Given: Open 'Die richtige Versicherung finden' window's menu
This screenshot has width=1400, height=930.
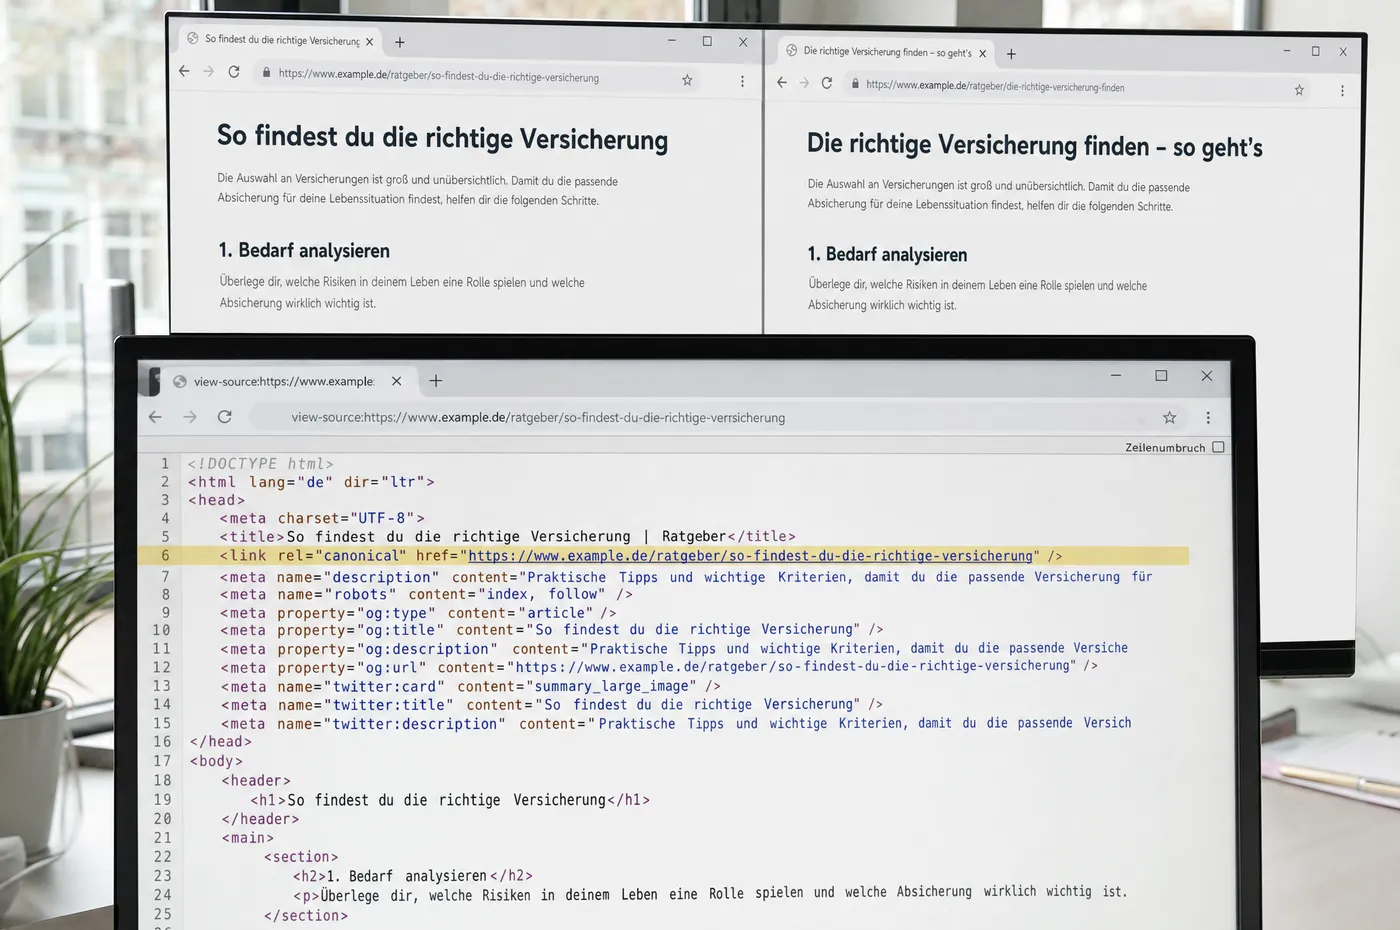Looking at the screenshot, I should point(1342,91).
